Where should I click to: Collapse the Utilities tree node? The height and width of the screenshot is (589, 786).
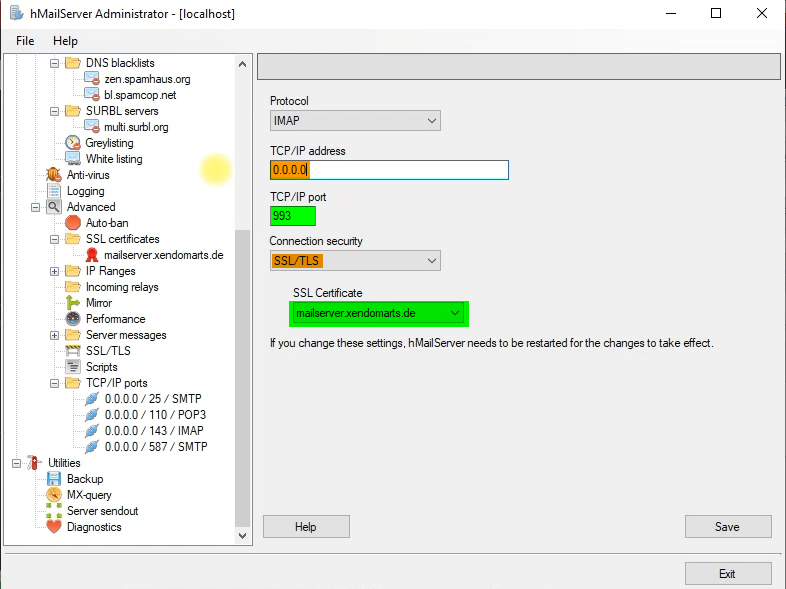coord(16,464)
